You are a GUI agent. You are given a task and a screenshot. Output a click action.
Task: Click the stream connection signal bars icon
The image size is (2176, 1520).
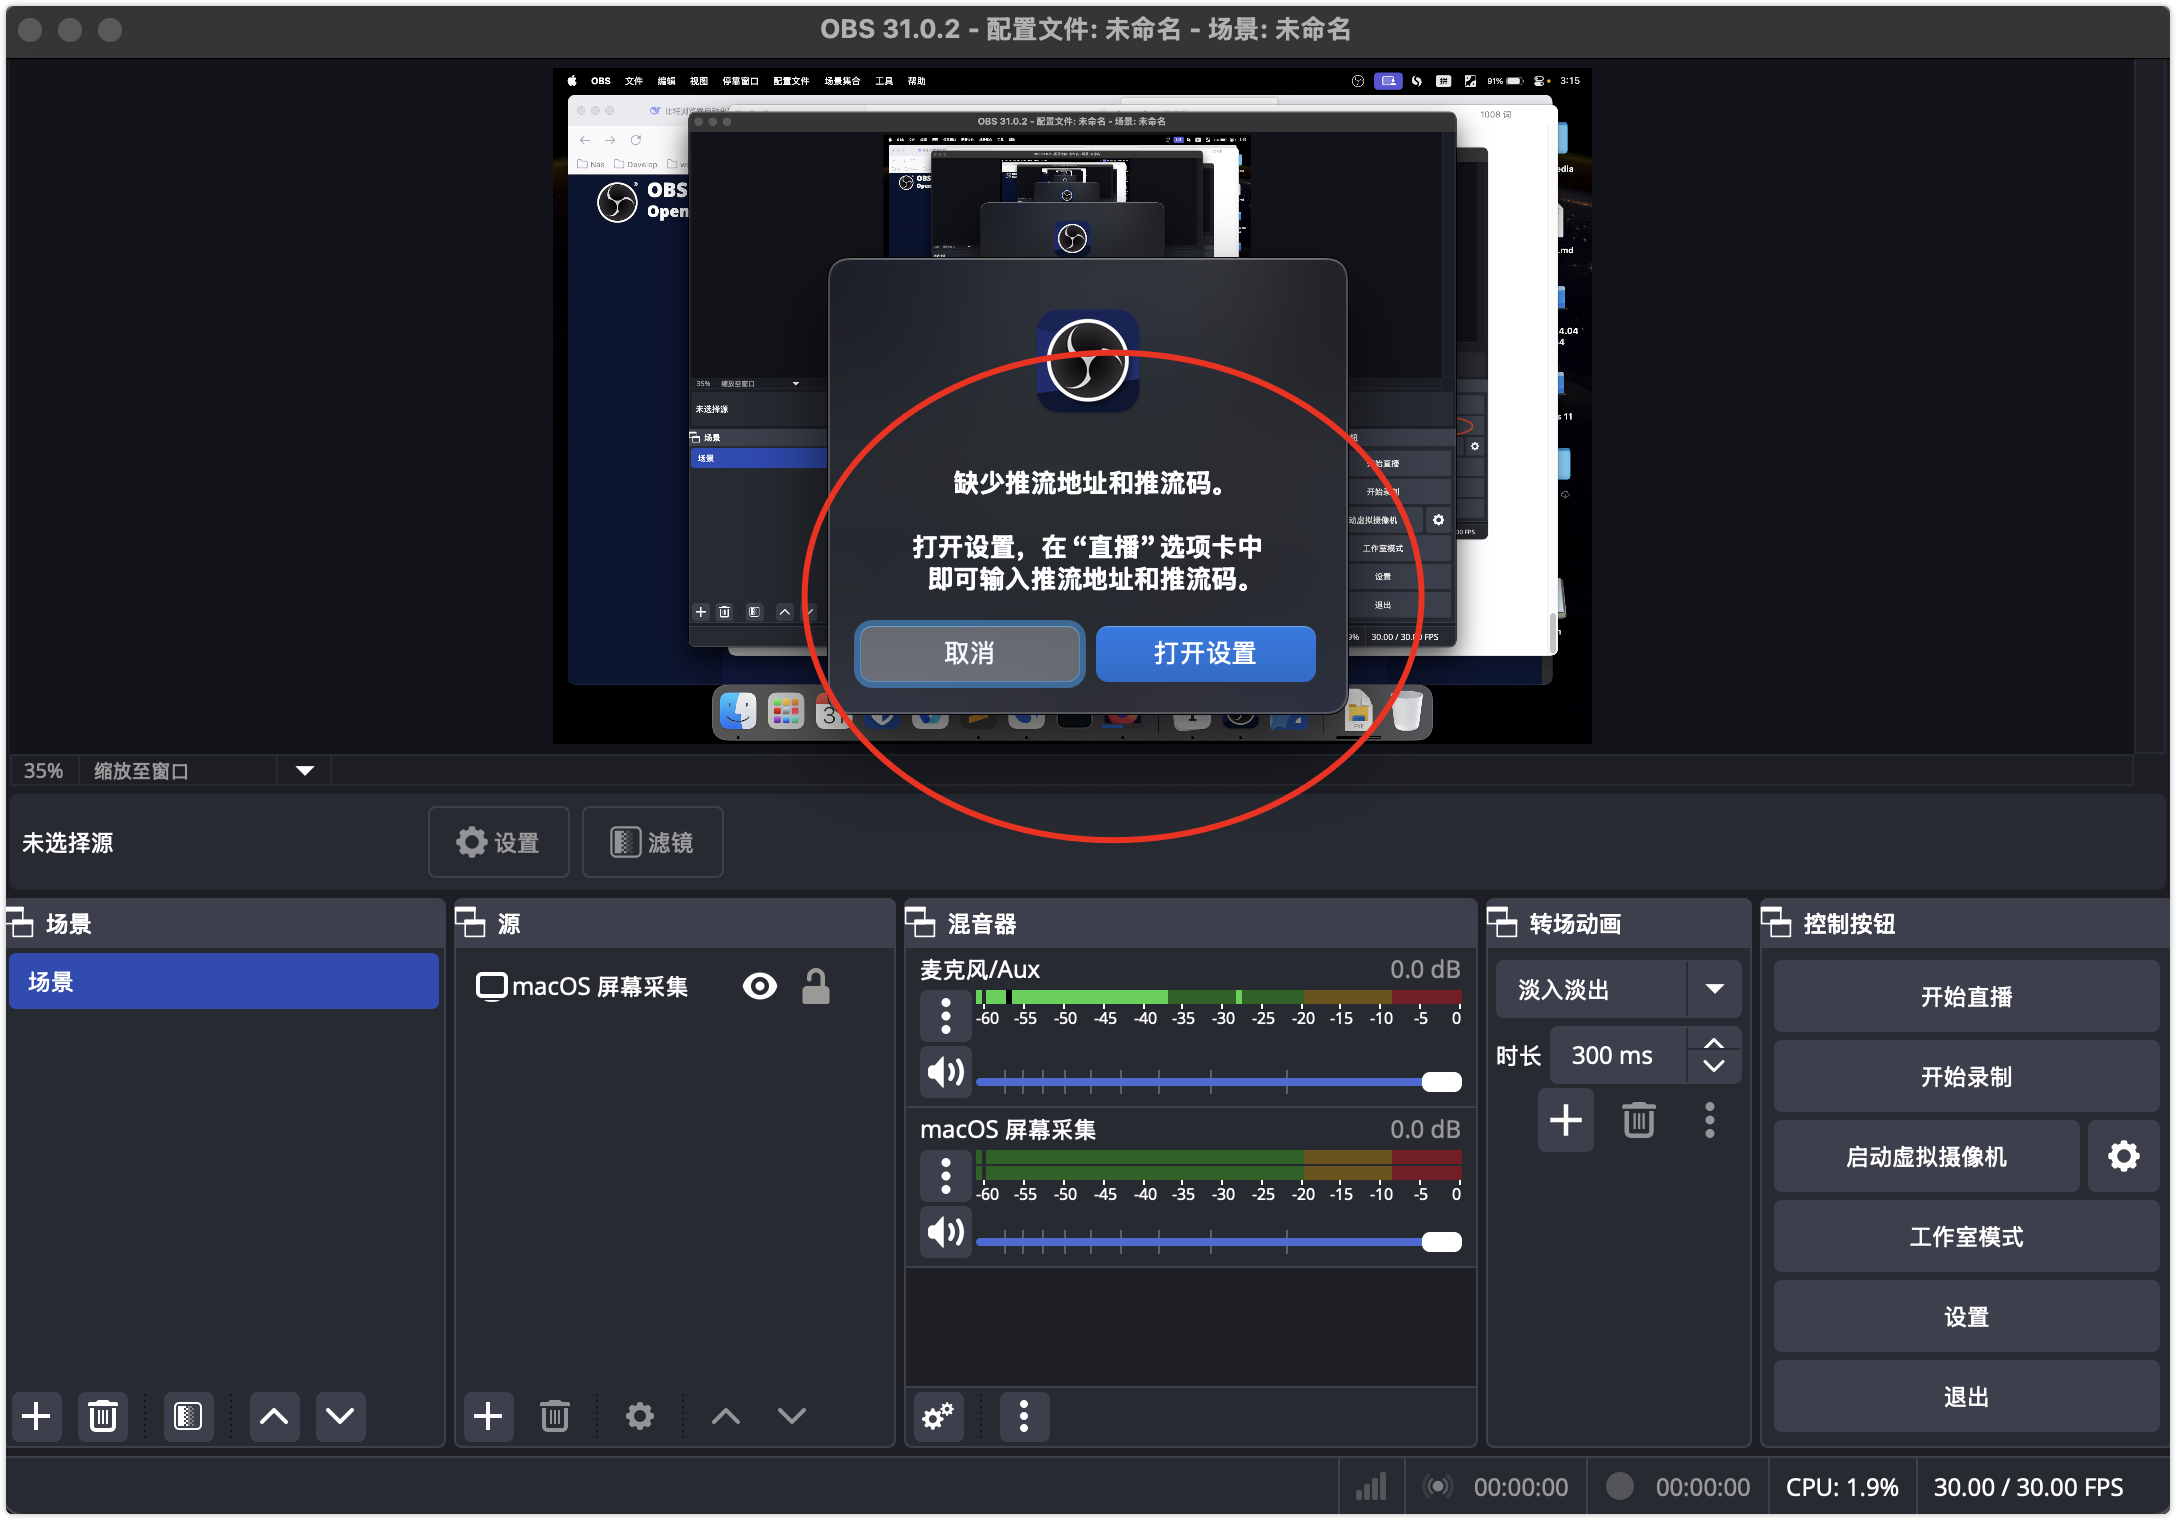1371,1487
